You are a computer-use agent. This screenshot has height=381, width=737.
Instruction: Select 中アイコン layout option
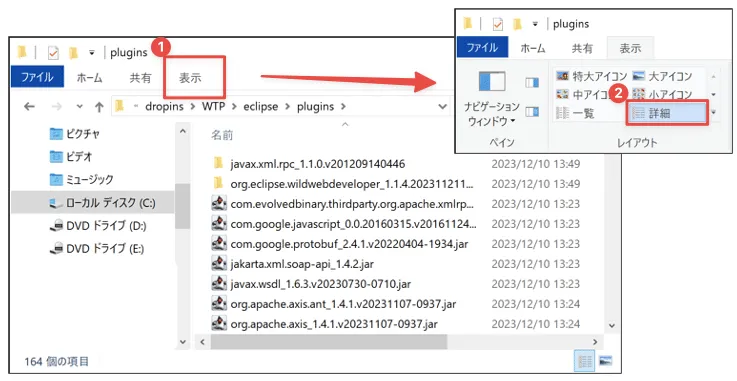click(x=584, y=94)
